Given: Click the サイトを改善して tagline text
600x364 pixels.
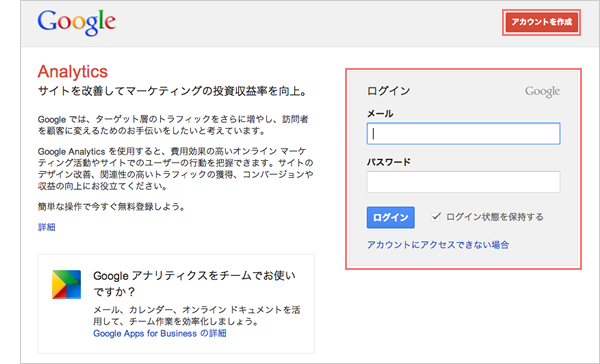Looking at the screenshot, I should click(173, 91).
